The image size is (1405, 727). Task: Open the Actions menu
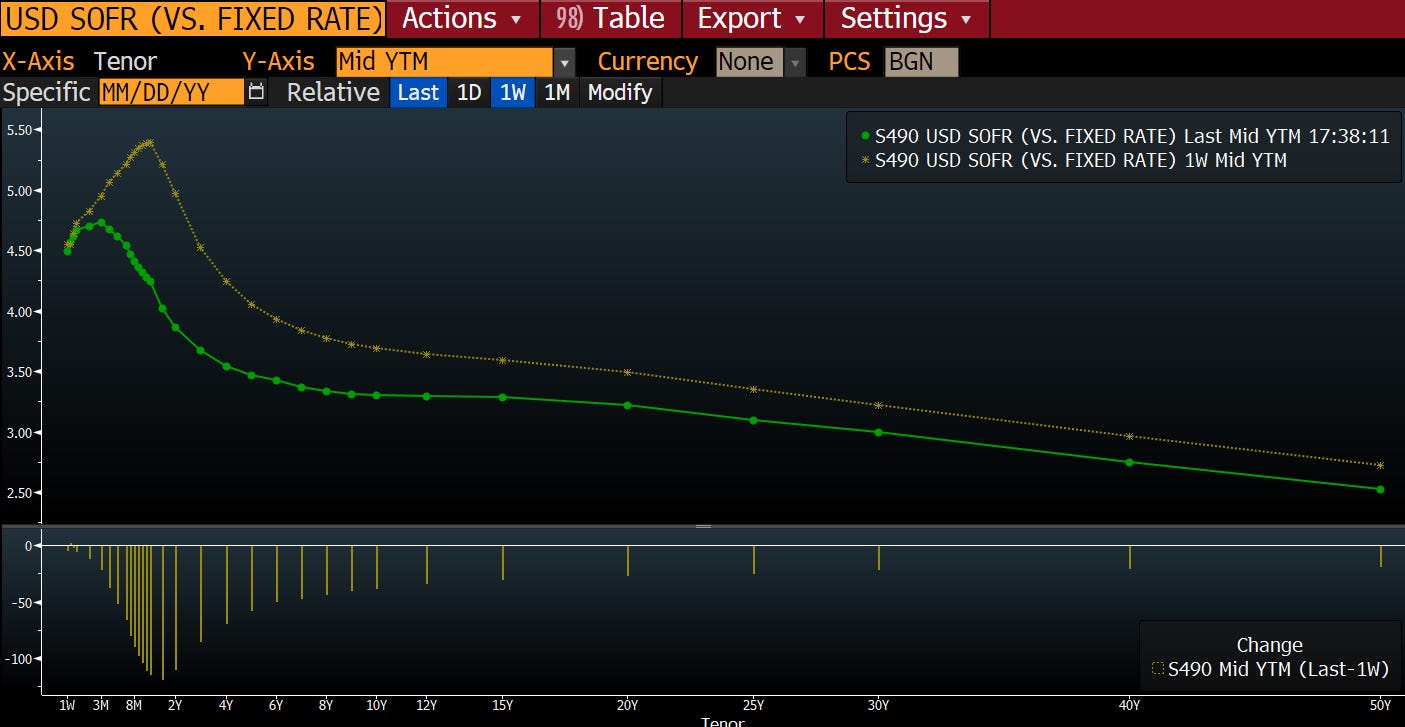point(462,18)
